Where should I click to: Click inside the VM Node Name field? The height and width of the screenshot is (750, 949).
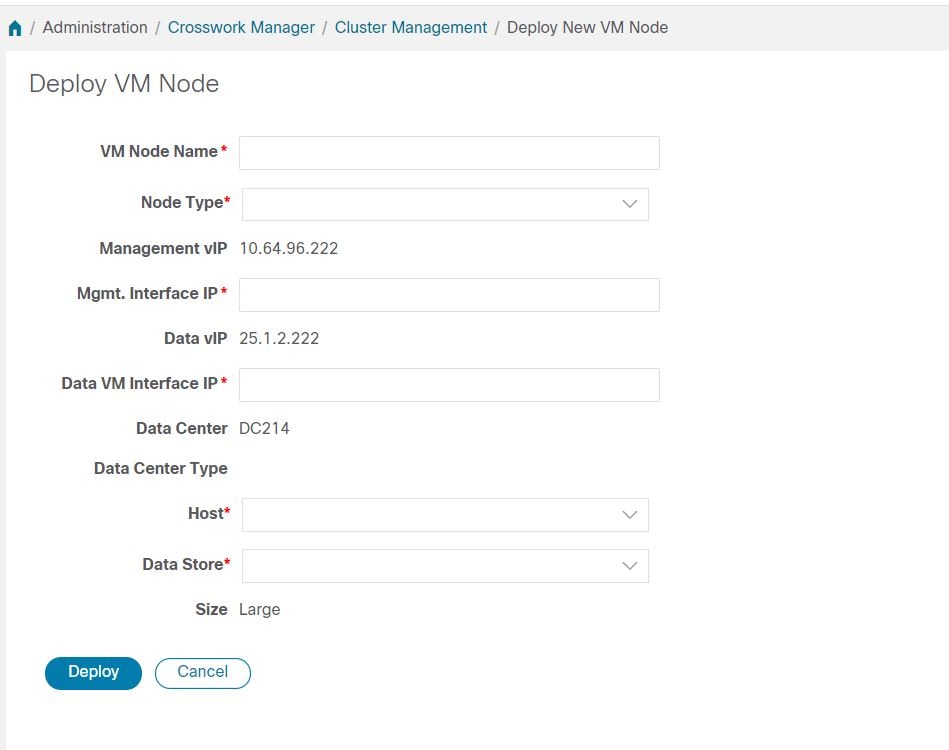click(x=448, y=152)
